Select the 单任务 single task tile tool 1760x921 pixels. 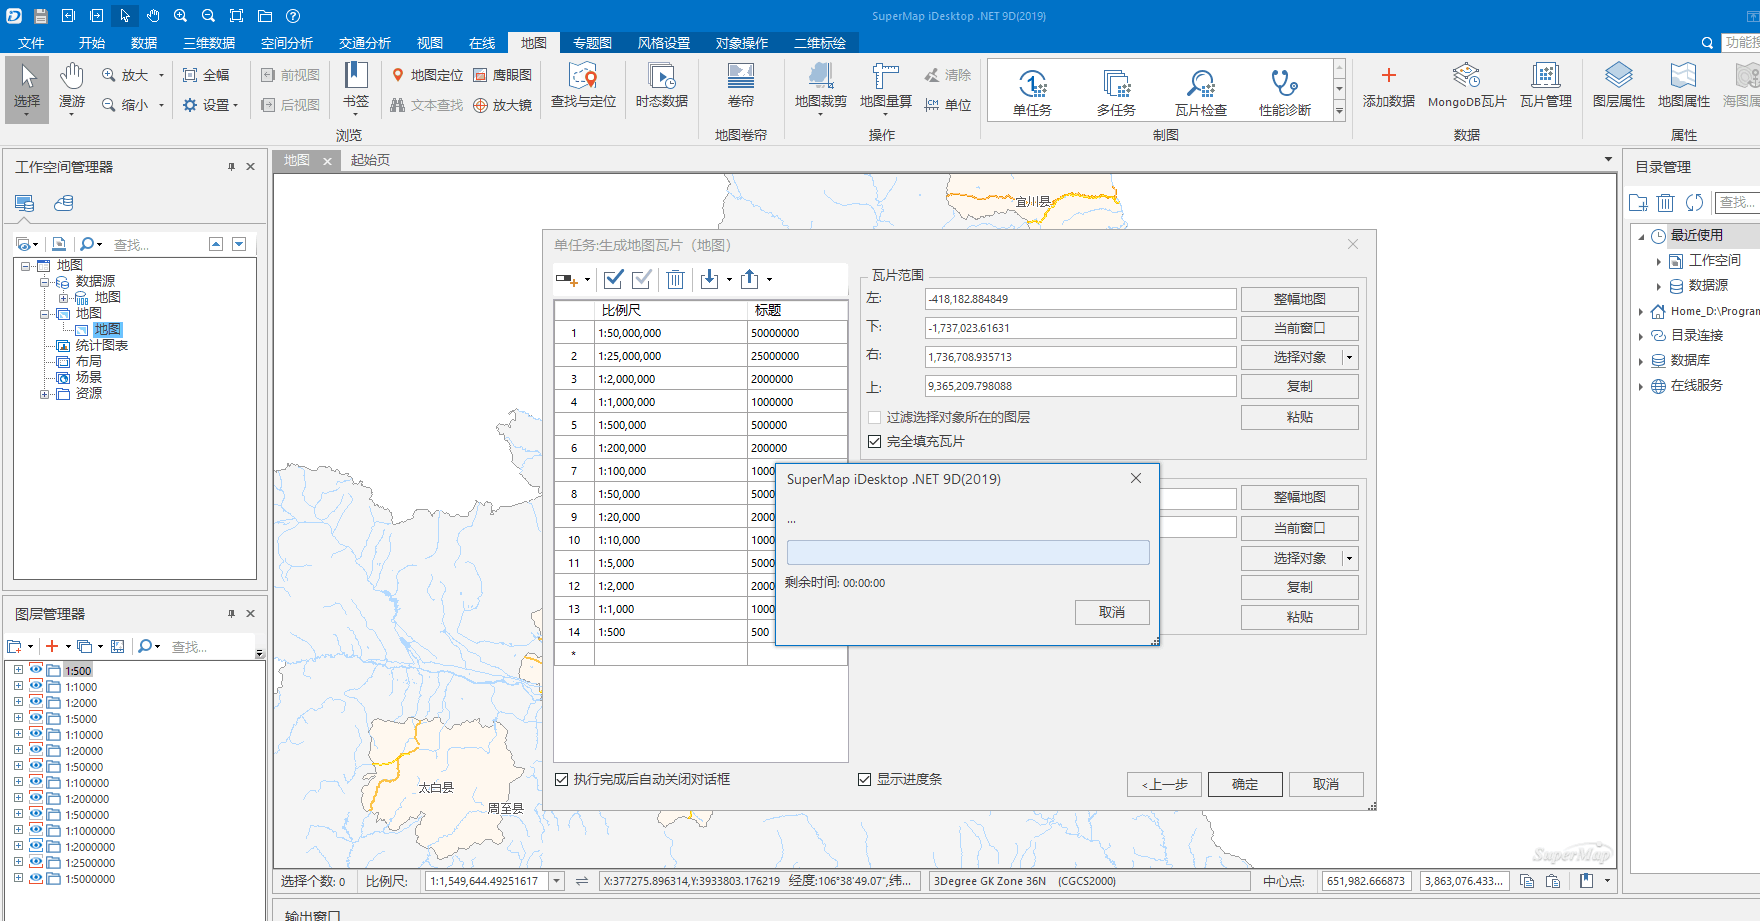point(1032,91)
